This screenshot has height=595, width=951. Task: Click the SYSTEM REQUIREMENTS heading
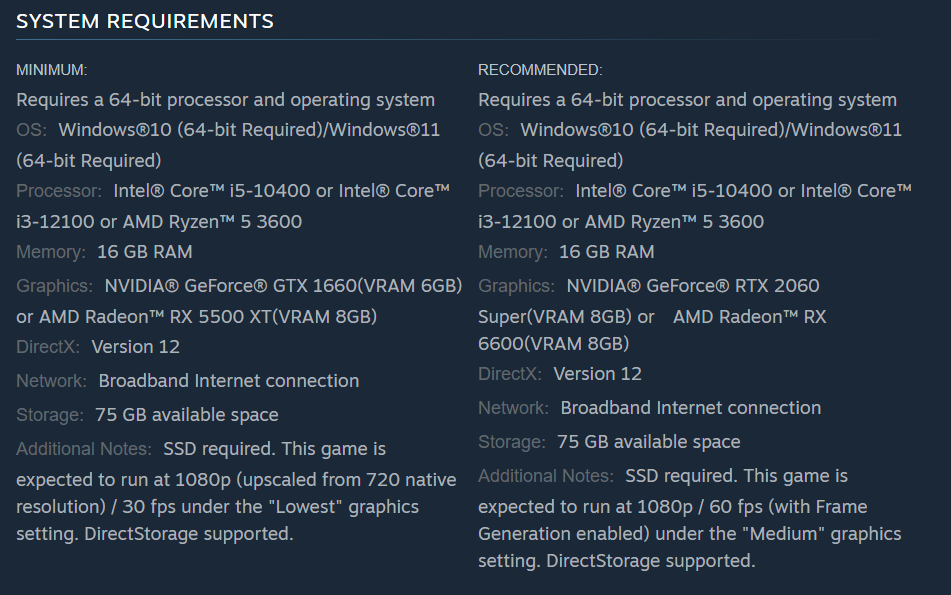coord(145,21)
